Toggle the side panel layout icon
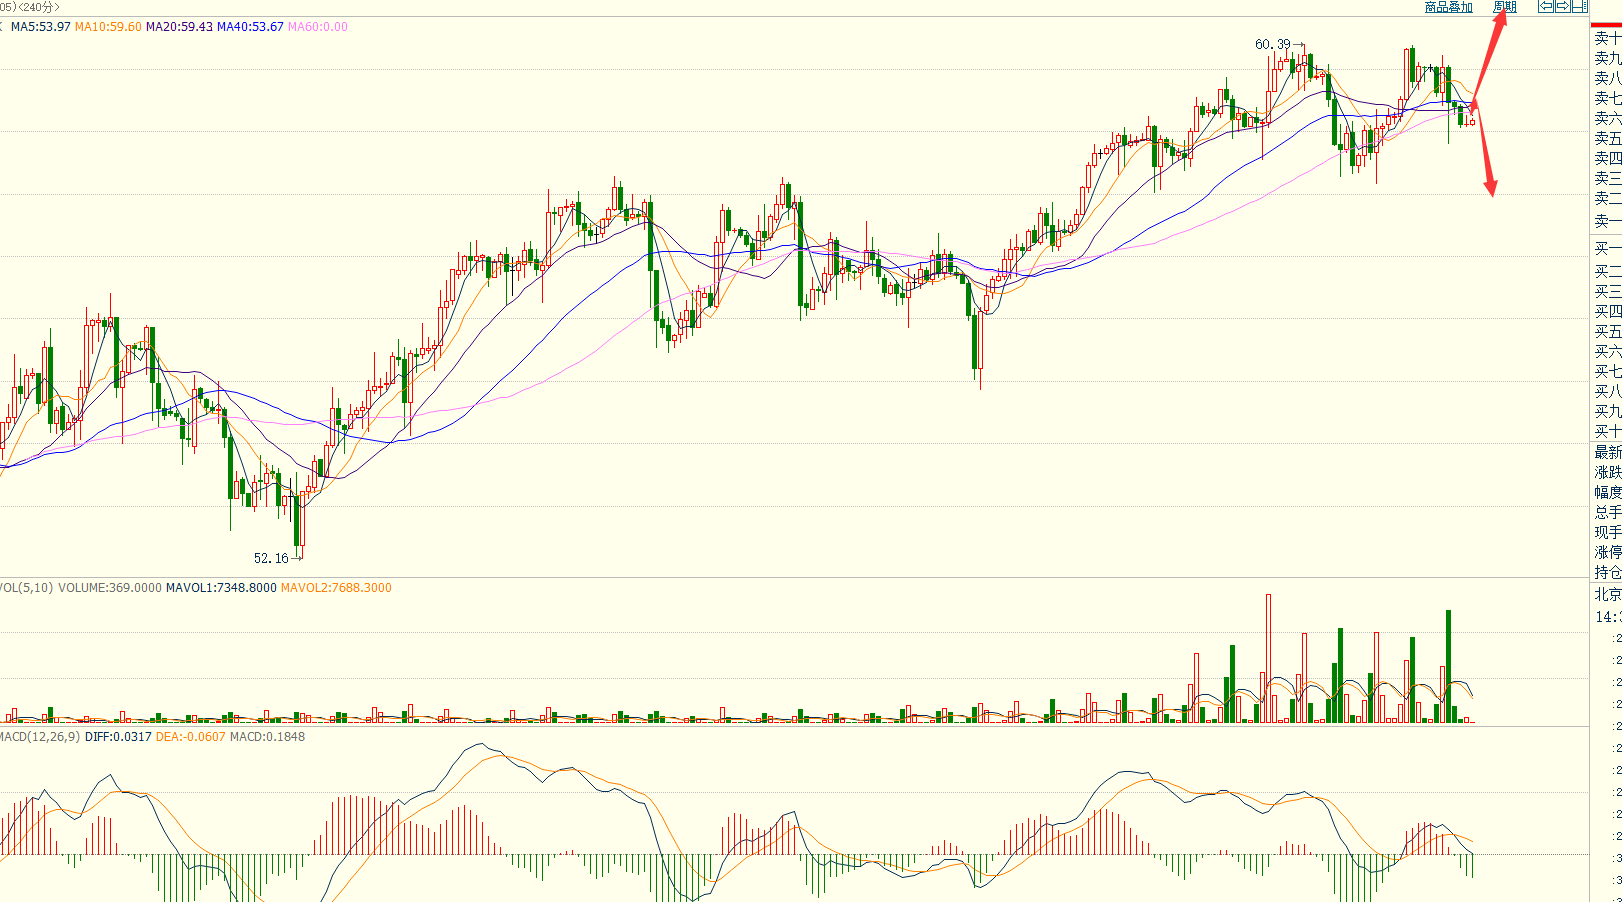1622x902 pixels. click(1579, 7)
